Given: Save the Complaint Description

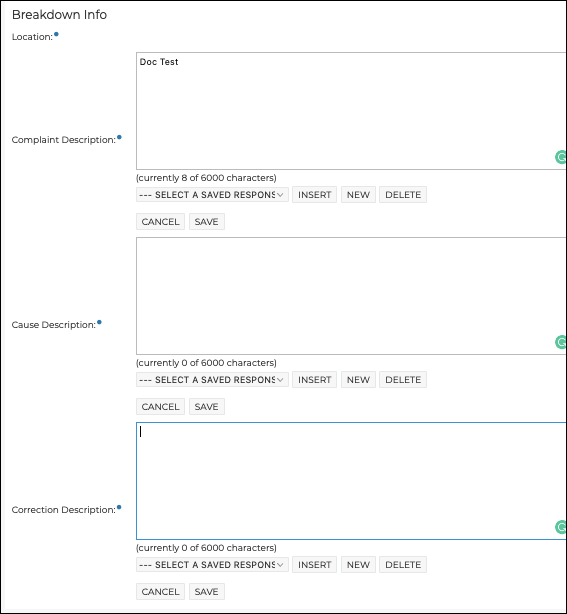Looking at the screenshot, I should [x=207, y=222].
